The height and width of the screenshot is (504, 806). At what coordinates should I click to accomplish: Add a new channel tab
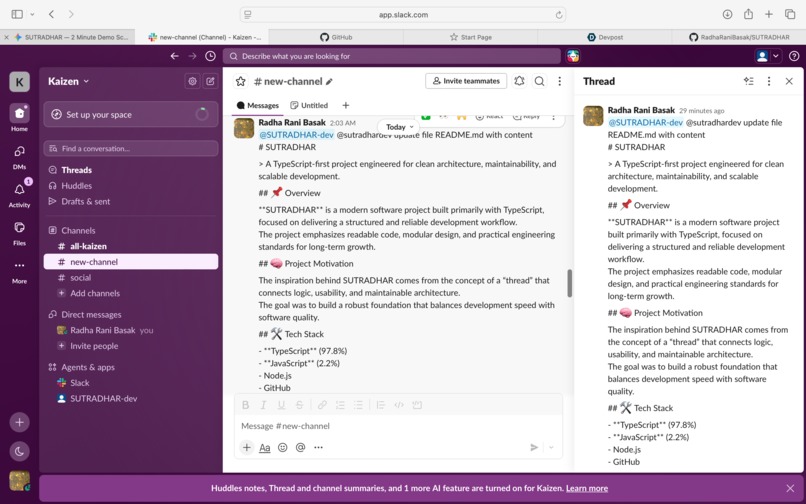[x=345, y=105]
